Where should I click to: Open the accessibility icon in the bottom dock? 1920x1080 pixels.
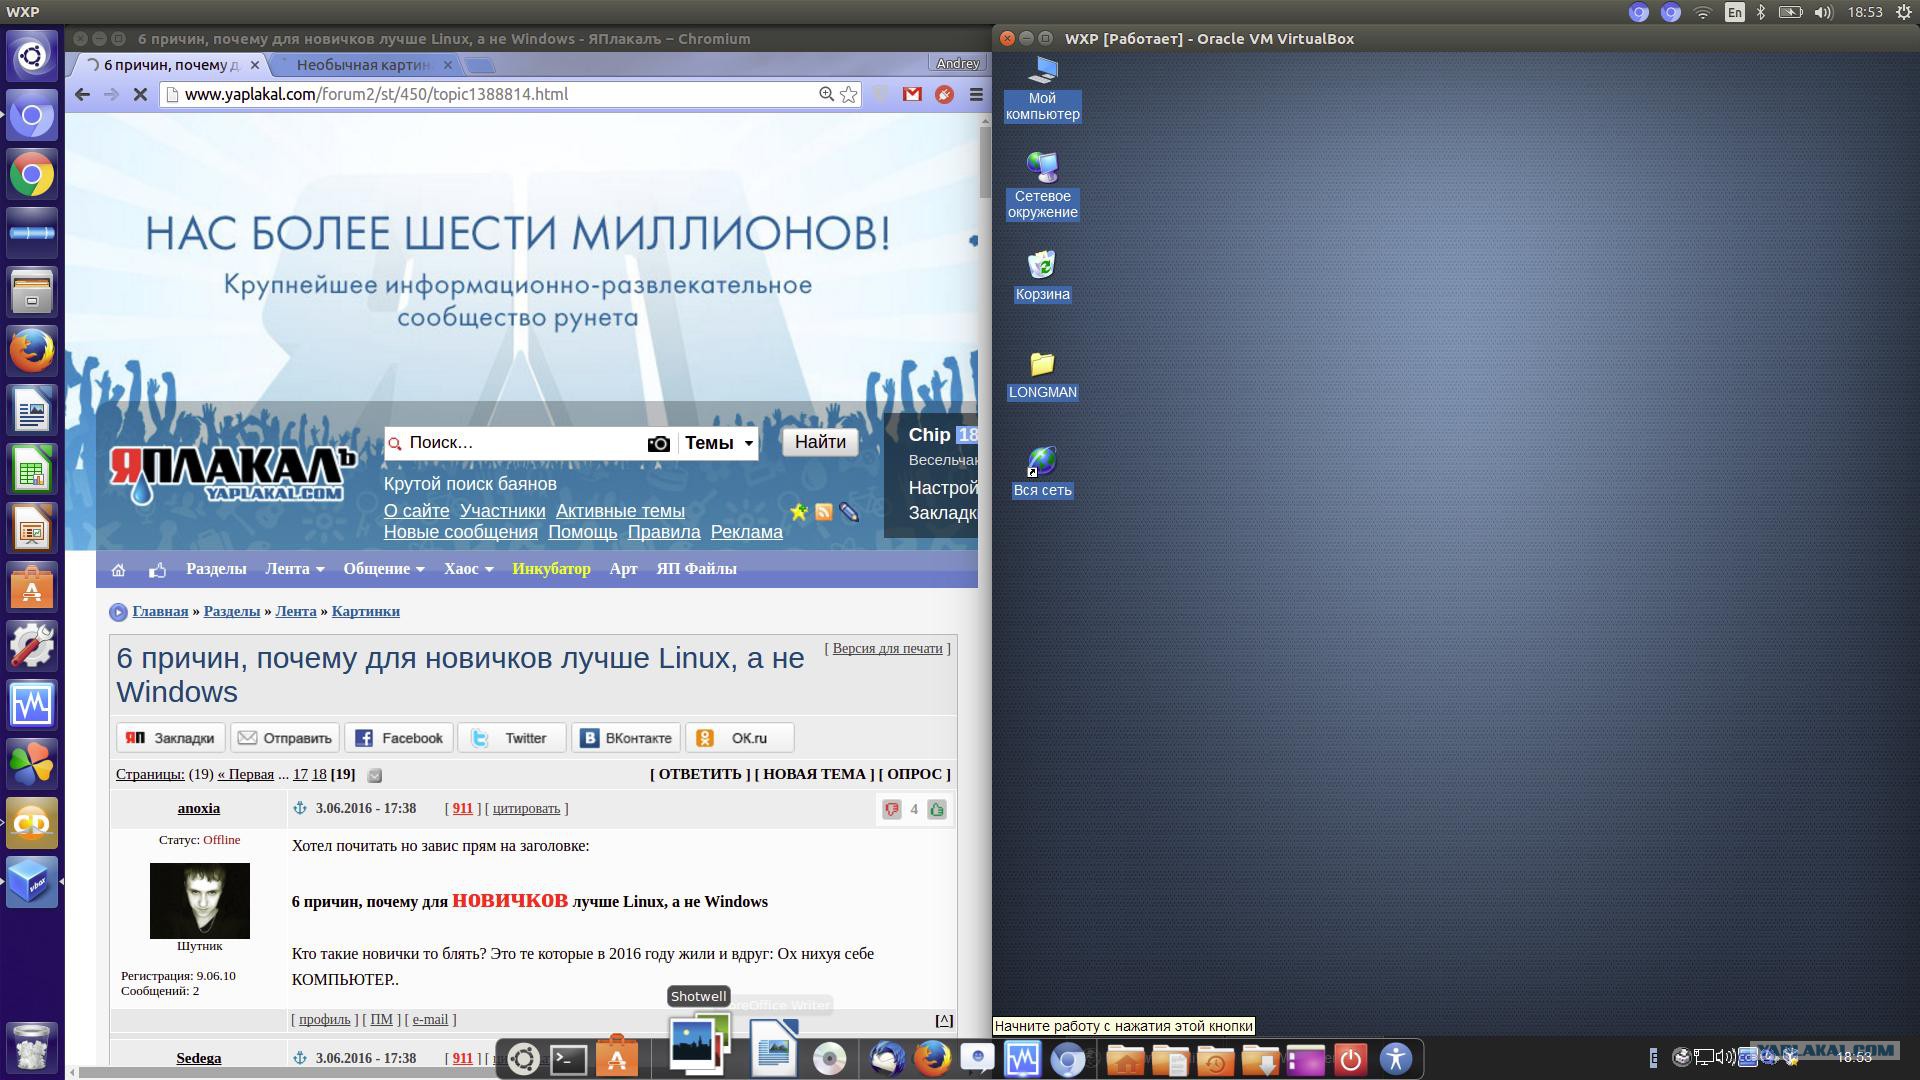click(x=1396, y=1058)
